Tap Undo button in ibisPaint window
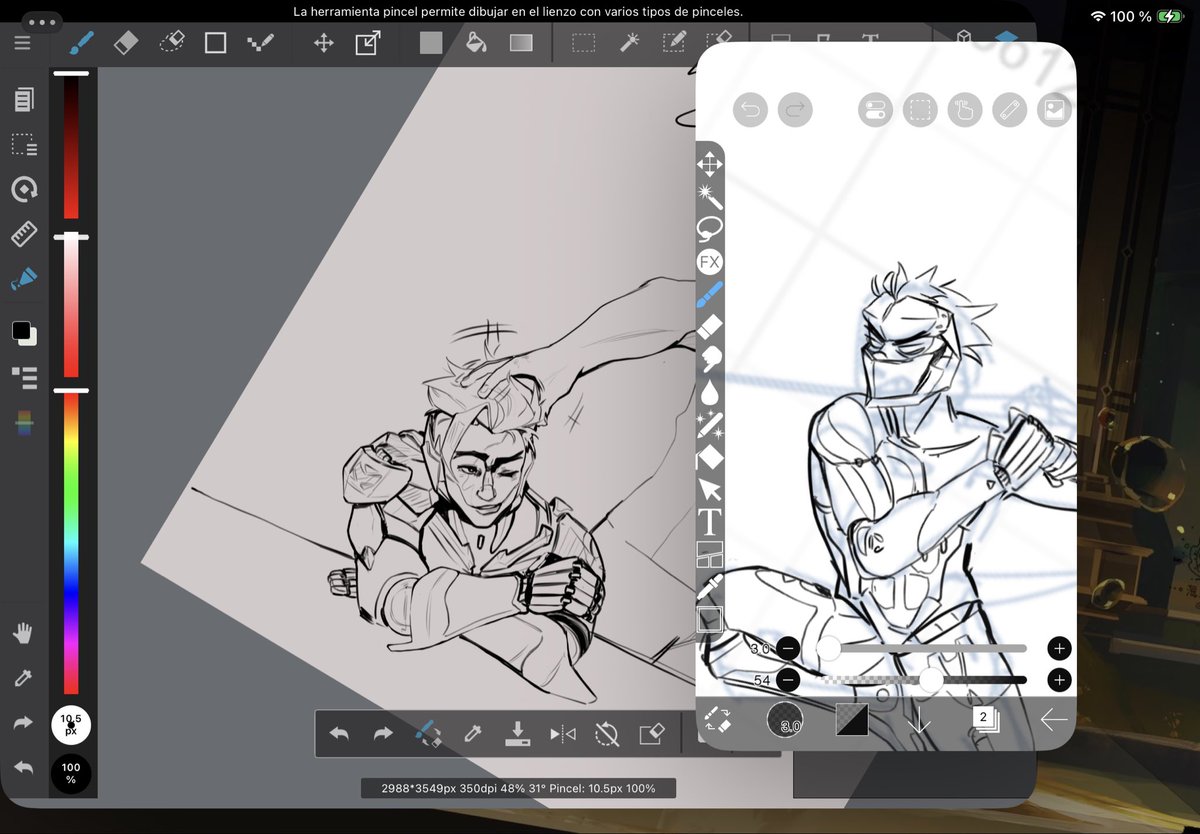Viewport: 1200px width, 834px height. 750,110
